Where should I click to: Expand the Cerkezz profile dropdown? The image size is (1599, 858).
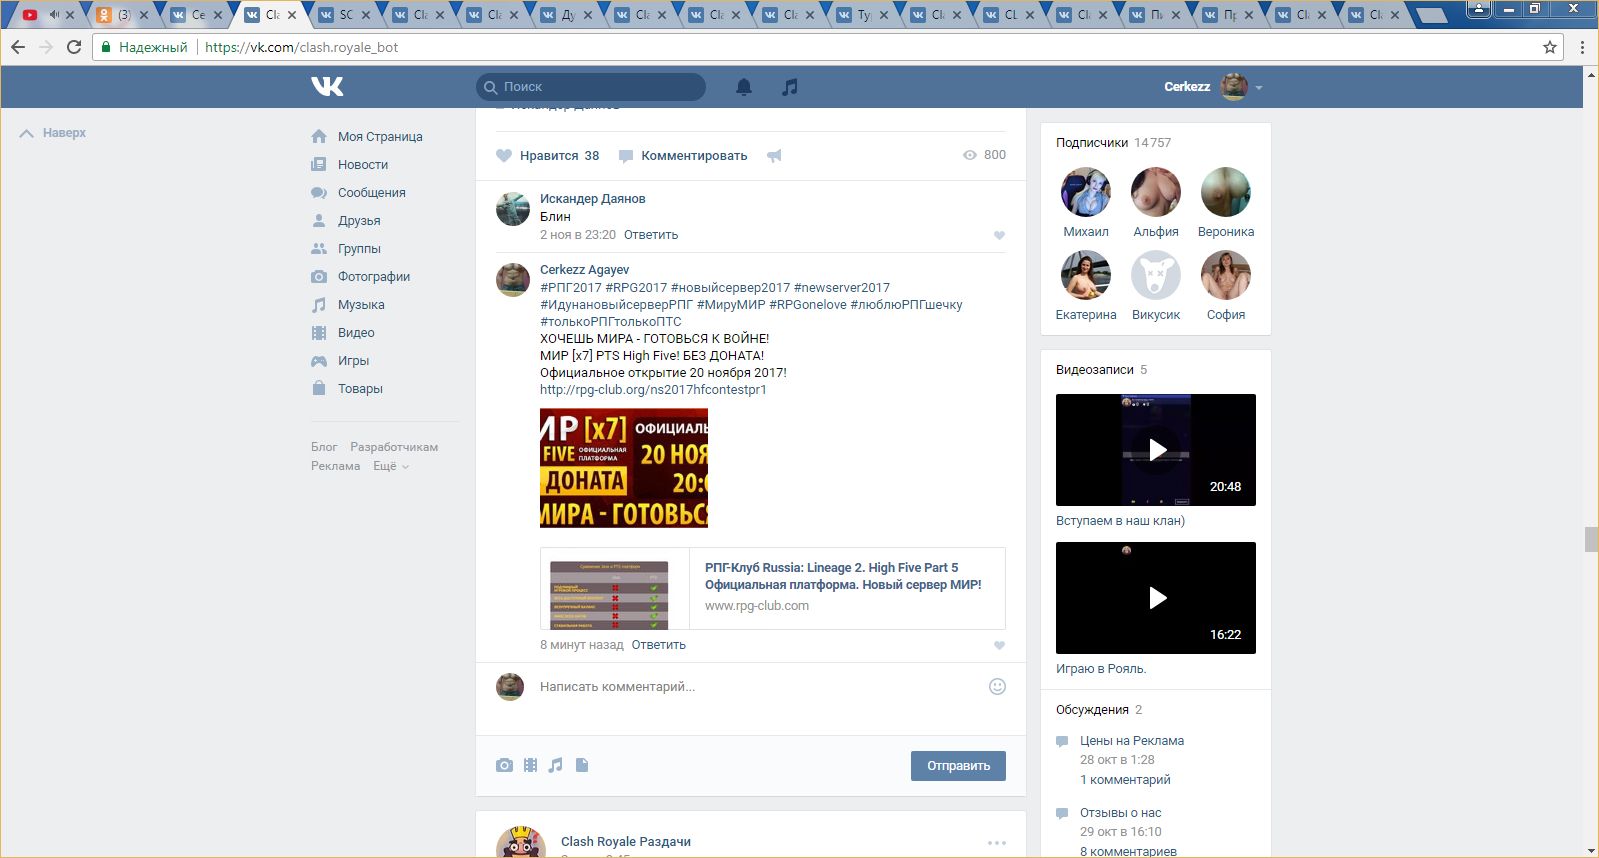coord(1259,88)
